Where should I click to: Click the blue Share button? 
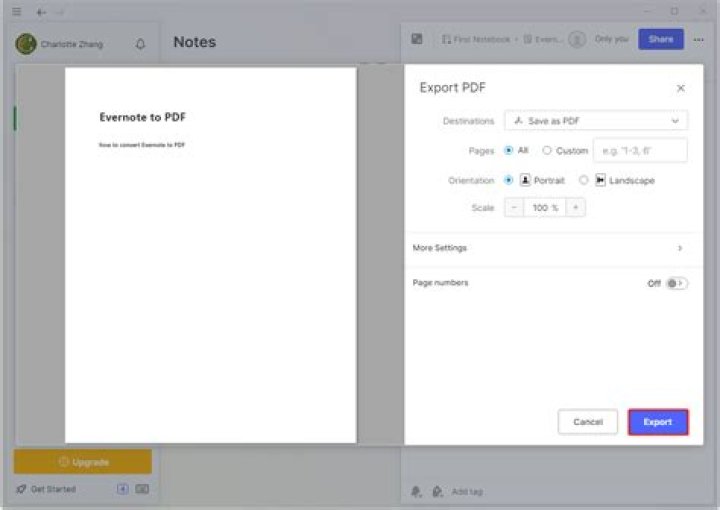point(661,39)
